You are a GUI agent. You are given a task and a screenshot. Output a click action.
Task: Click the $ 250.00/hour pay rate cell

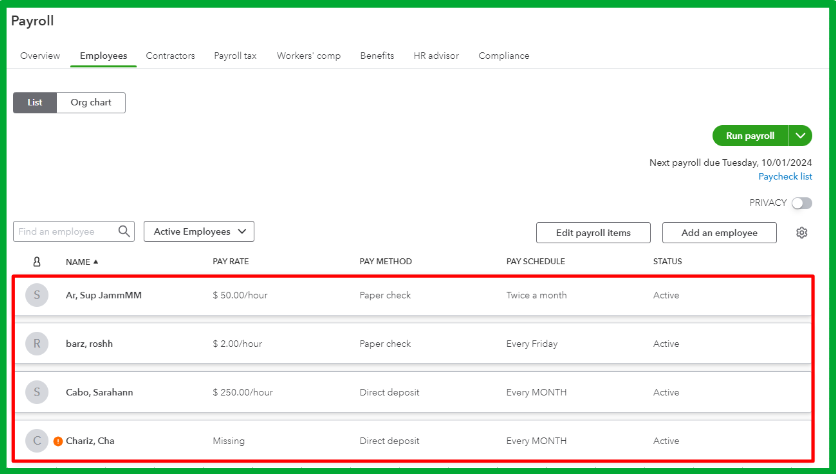tap(243, 392)
